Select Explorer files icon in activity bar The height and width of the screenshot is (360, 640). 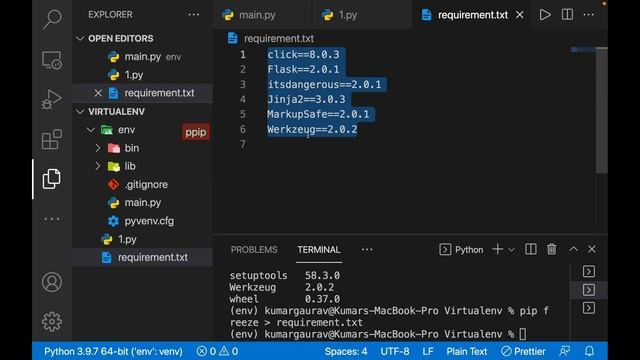pos(52,179)
